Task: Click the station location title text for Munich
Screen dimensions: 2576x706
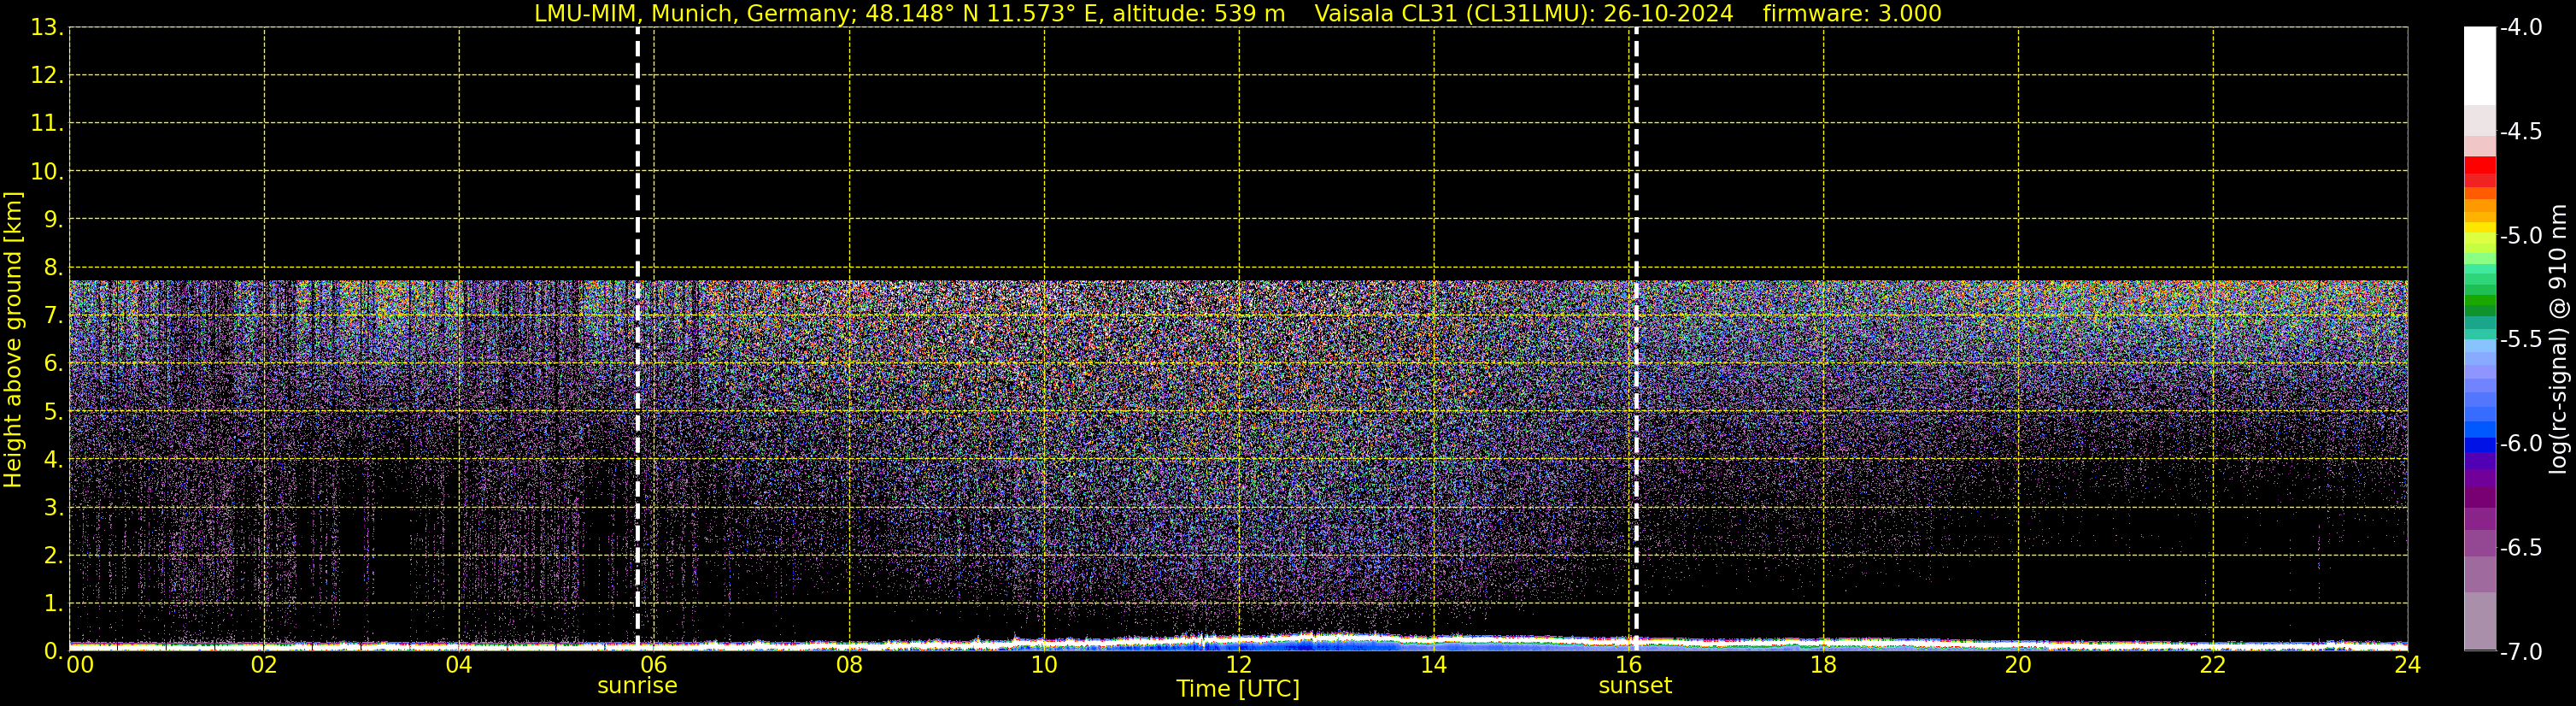Action: pyautogui.click(x=909, y=14)
